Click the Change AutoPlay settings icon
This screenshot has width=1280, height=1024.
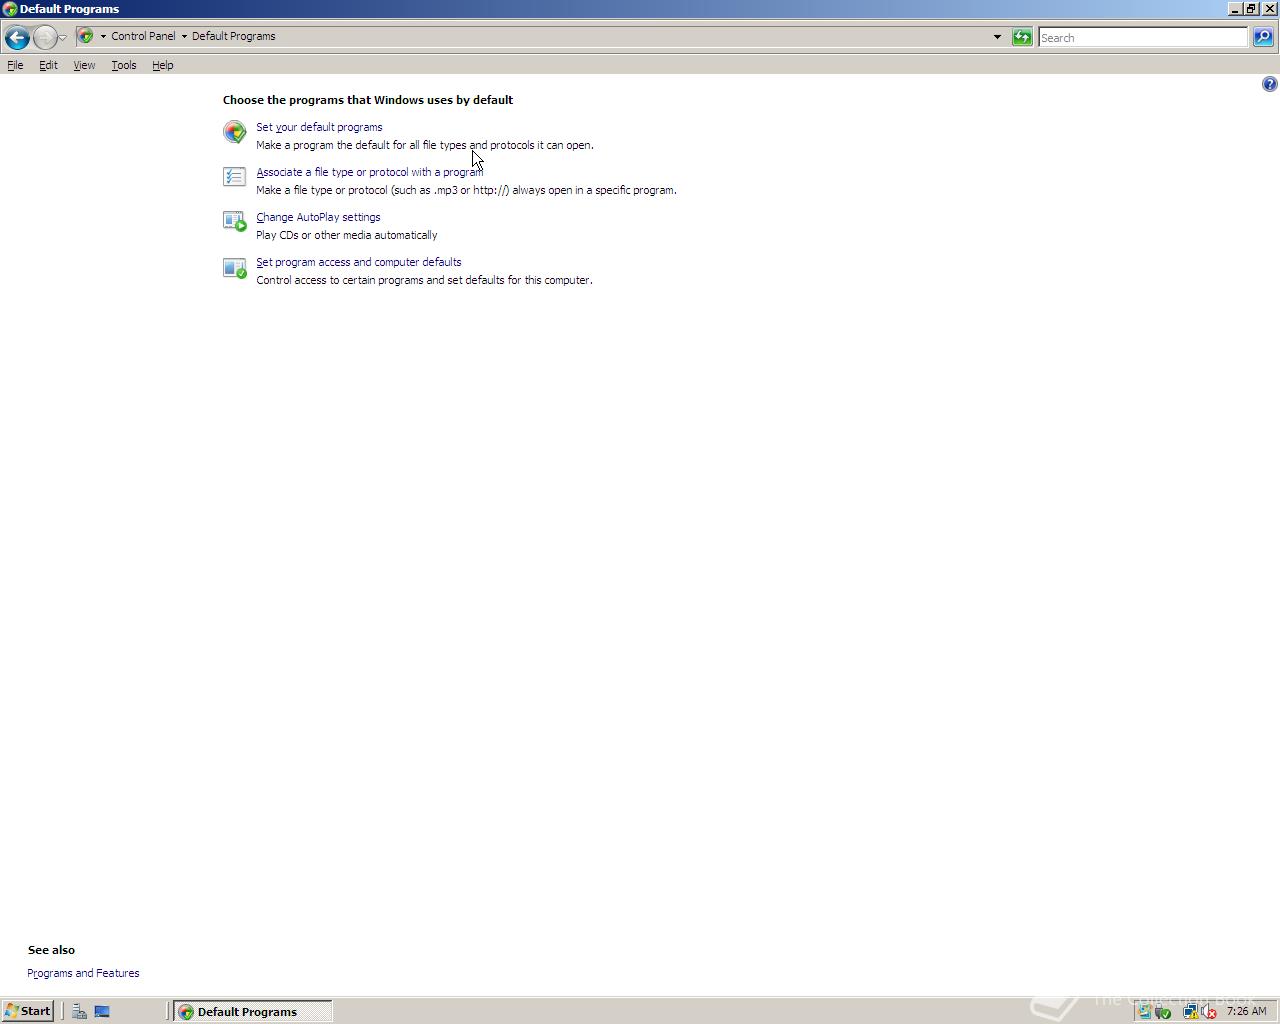[234, 221]
